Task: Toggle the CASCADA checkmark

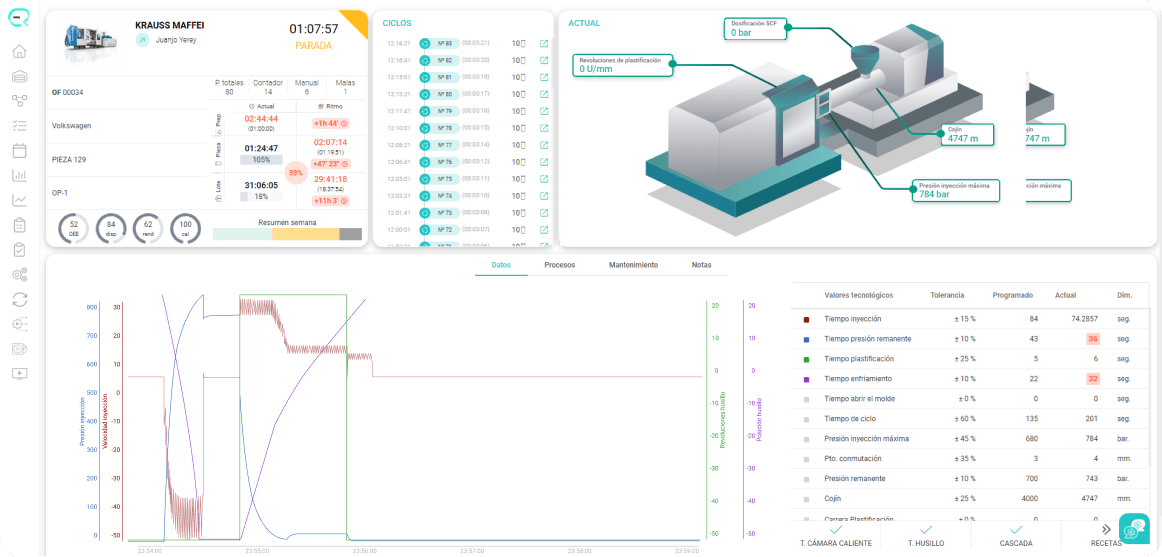Action: tap(1016, 530)
